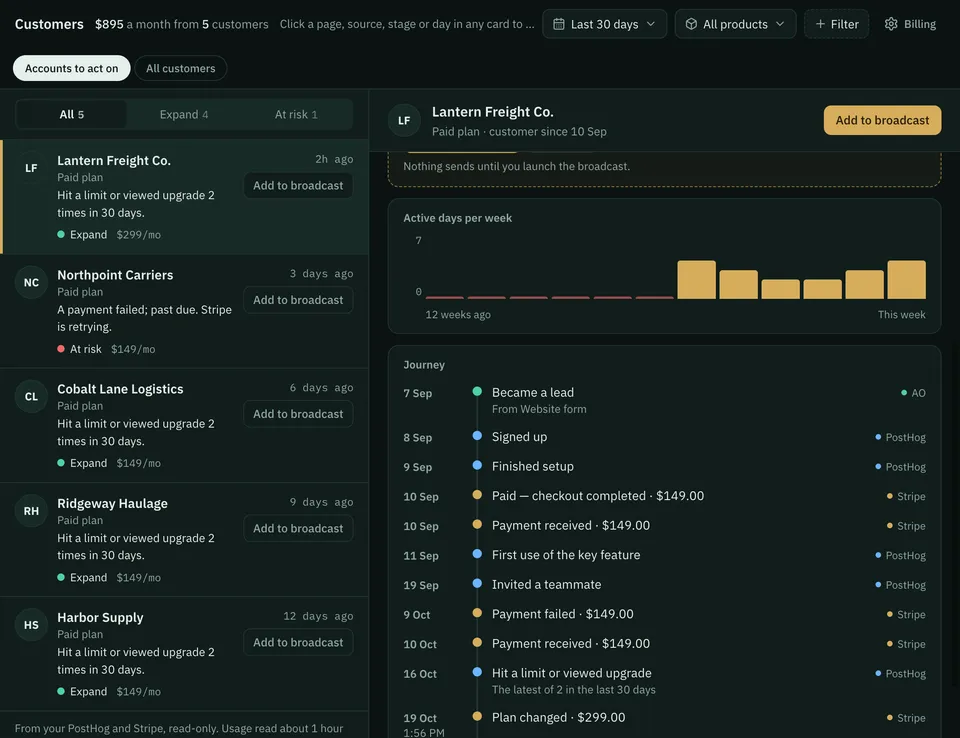Open the Billing gear icon

[x=891, y=24]
